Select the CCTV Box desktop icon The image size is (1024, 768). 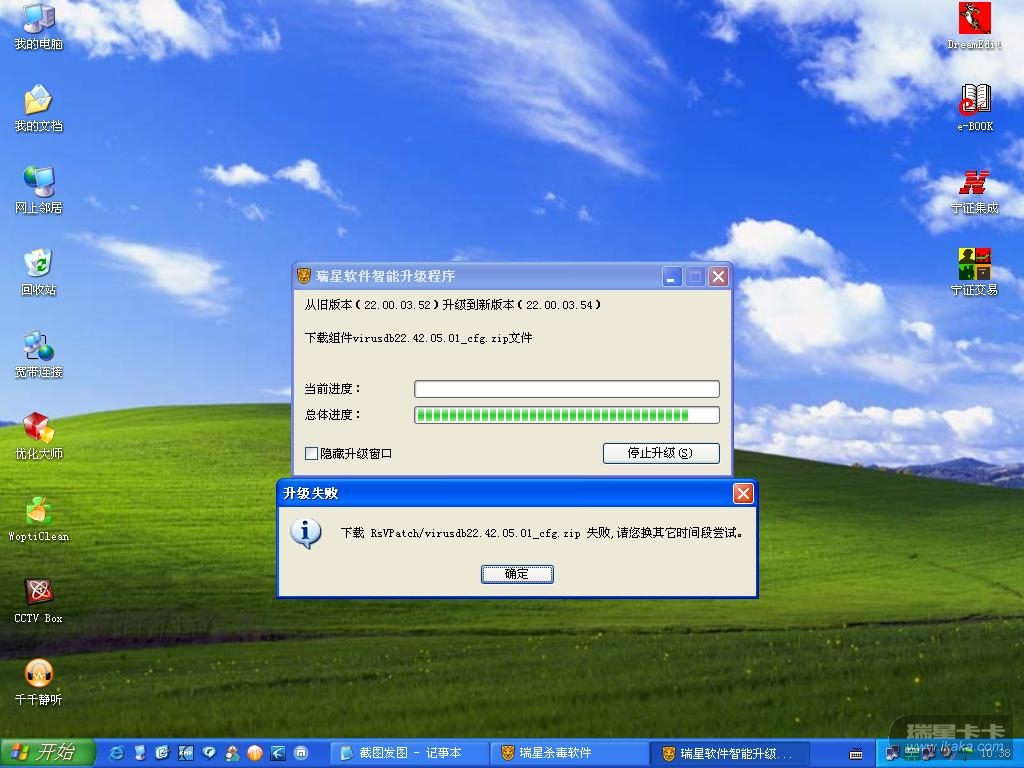click(39, 601)
